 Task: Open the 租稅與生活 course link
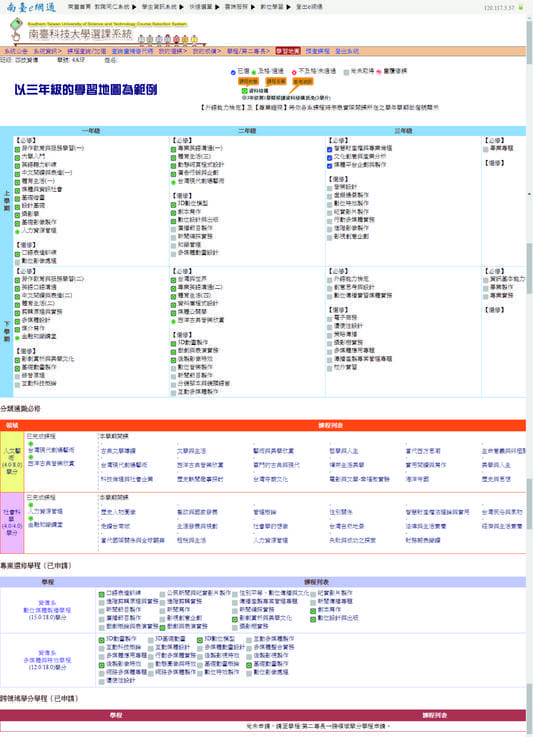[x=191, y=541]
